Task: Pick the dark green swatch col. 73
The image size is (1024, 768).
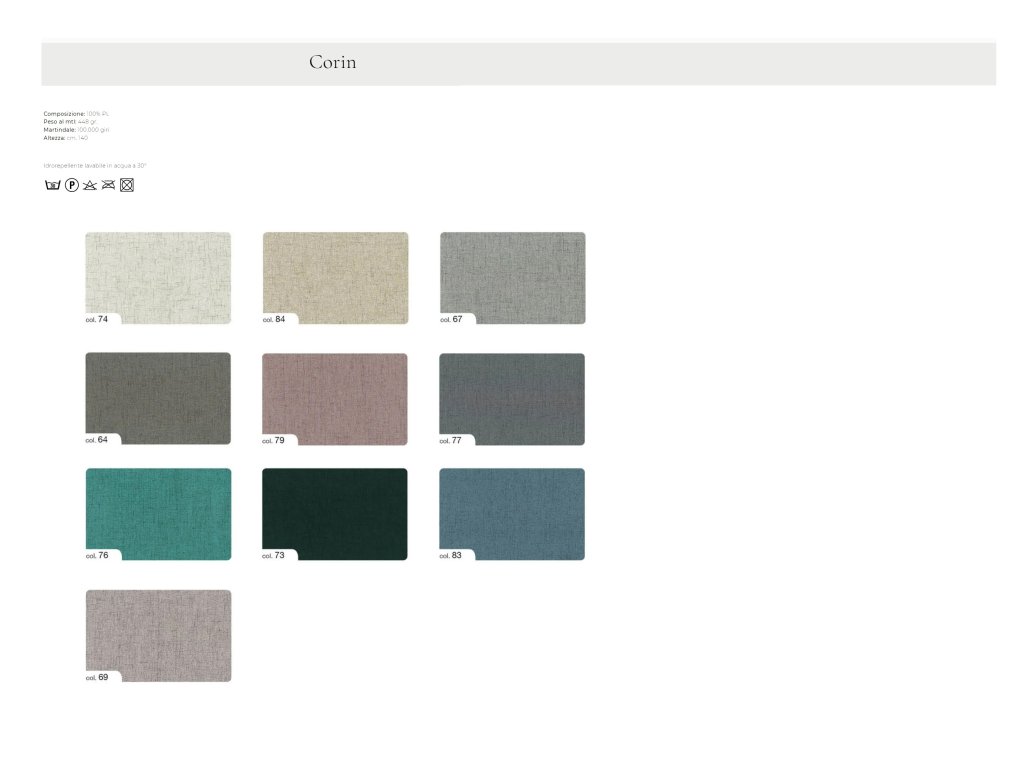Action: coord(334,514)
